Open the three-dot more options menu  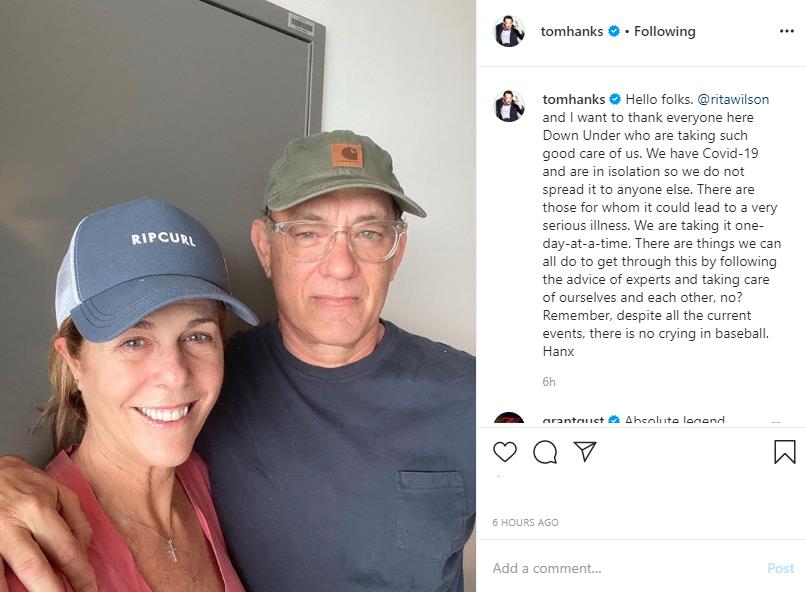coord(786,31)
